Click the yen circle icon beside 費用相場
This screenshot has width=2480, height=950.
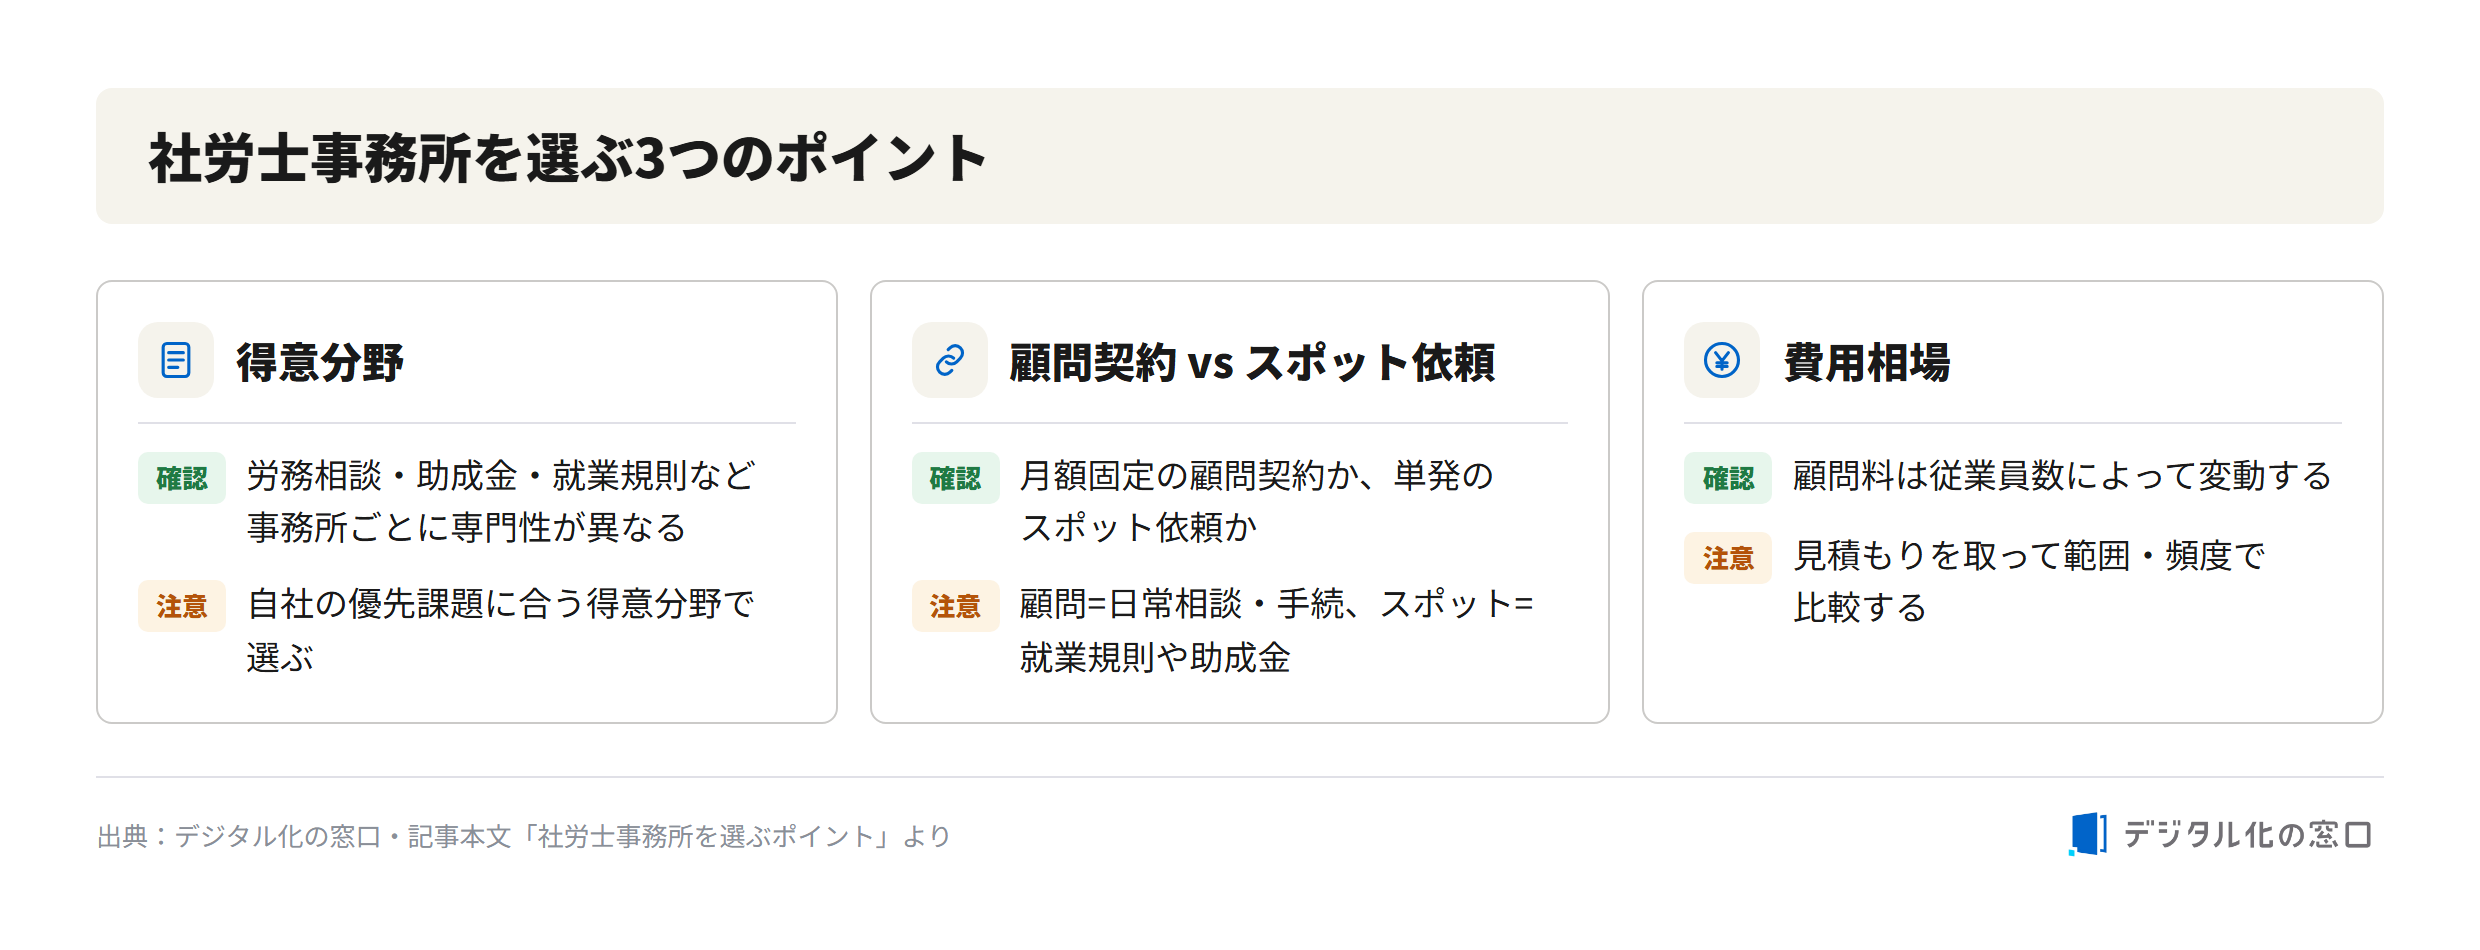[1722, 360]
